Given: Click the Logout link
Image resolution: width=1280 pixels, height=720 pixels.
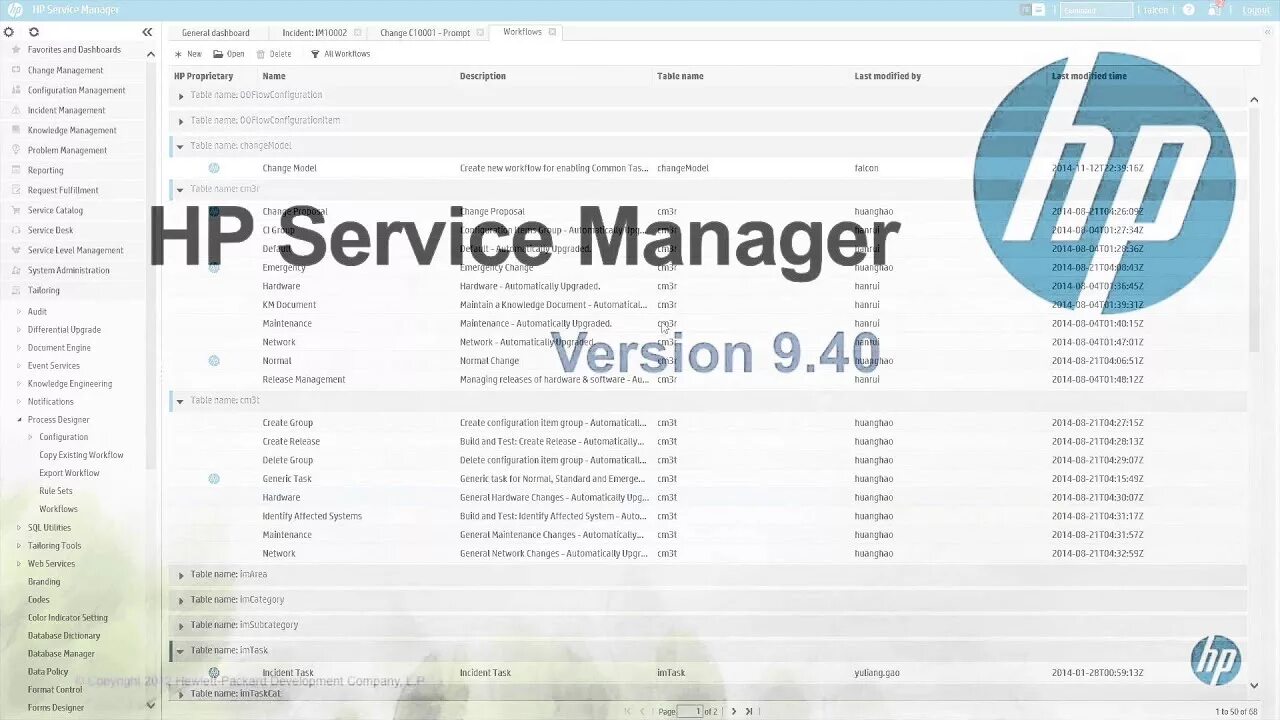Looking at the screenshot, I should pyautogui.click(x=1256, y=10).
